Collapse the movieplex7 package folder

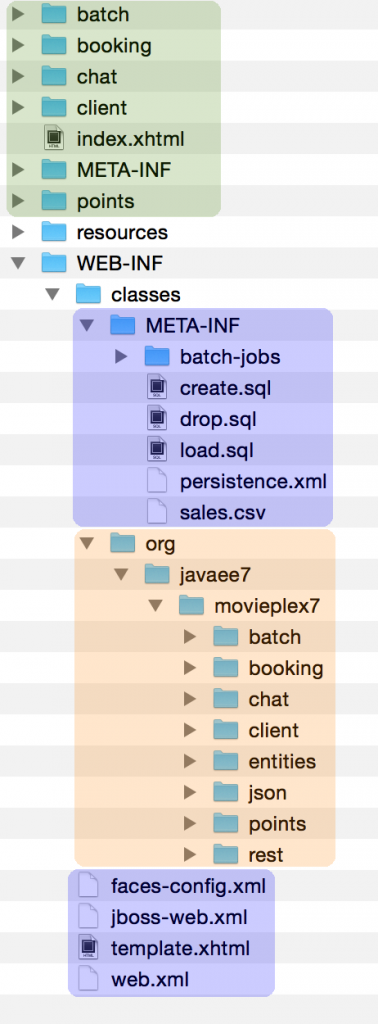(155, 605)
